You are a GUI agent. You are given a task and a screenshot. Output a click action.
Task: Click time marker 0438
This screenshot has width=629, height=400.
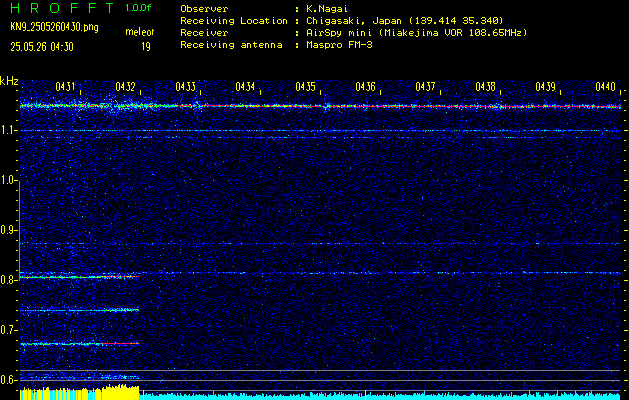pyautogui.click(x=485, y=86)
